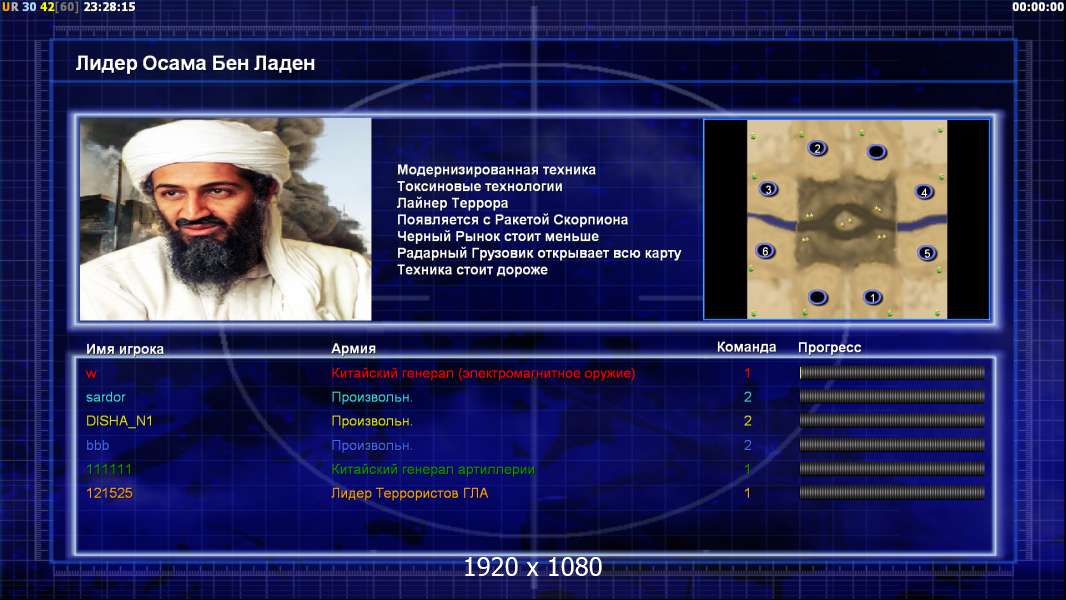The image size is (1066, 600).
Task: Click 'Произвольн.' army in sardor row
Action: [372, 397]
